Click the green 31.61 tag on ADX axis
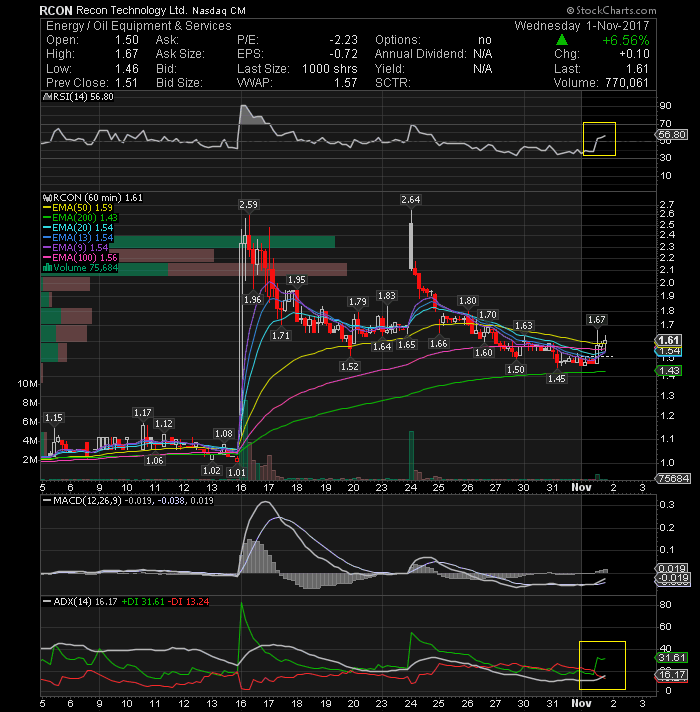The height and width of the screenshot is (712, 700). pos(672,658)
